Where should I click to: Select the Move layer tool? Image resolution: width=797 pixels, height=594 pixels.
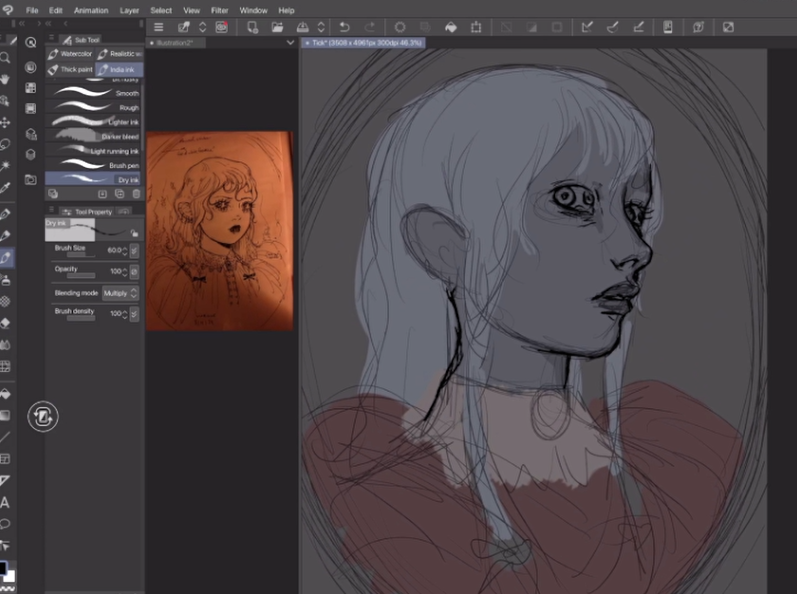point(5,122)
